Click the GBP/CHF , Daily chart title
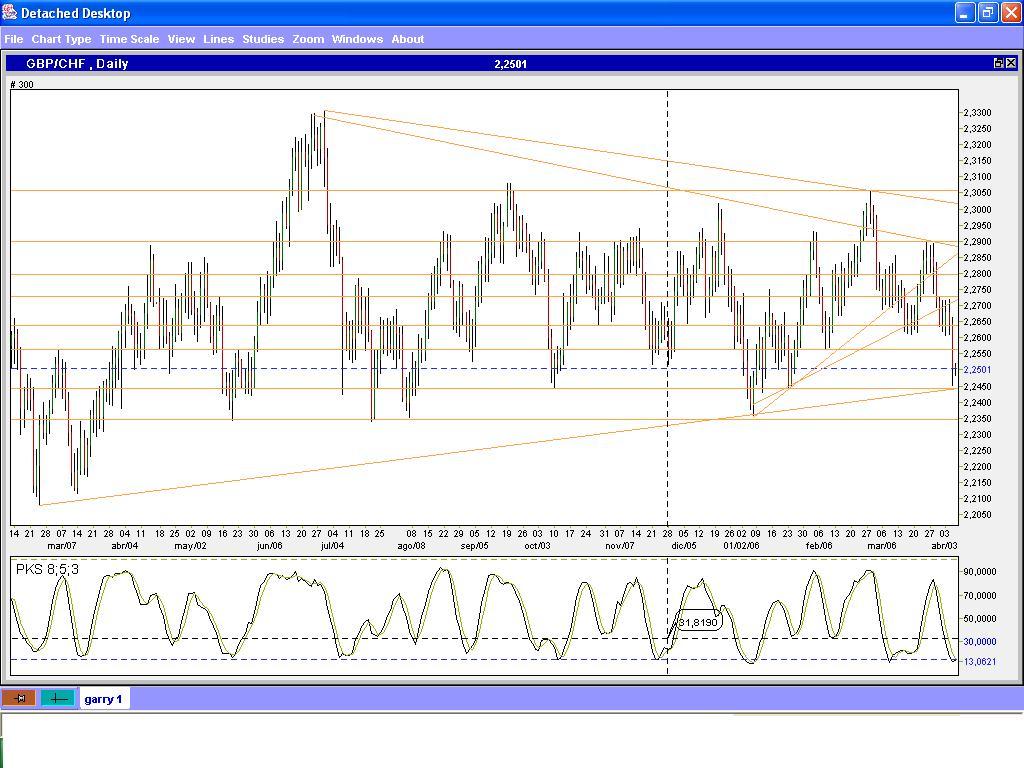Viewport: 1024px width, 768px height. pyautogui.click(x=77, y=63)
